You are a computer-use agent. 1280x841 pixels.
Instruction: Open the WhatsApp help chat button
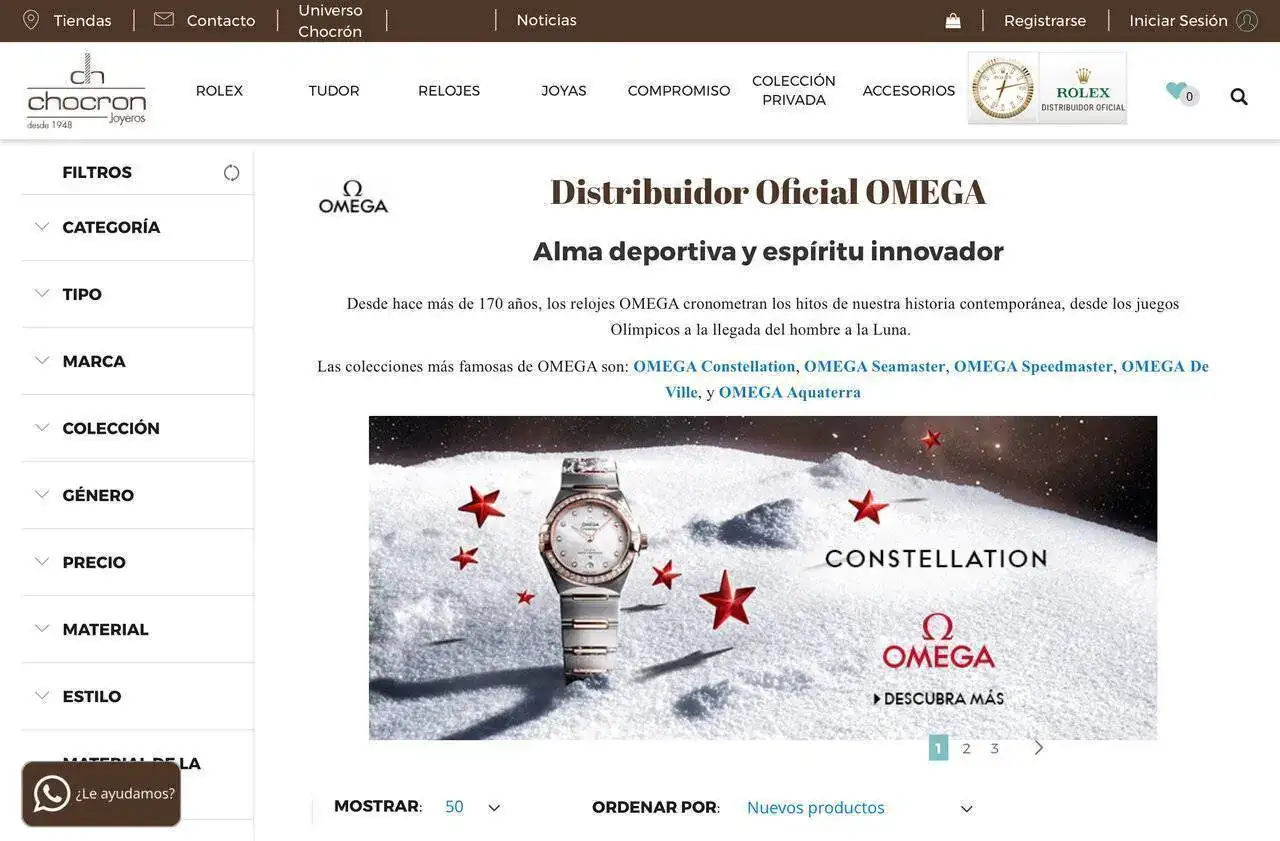(x=101, y=794)
